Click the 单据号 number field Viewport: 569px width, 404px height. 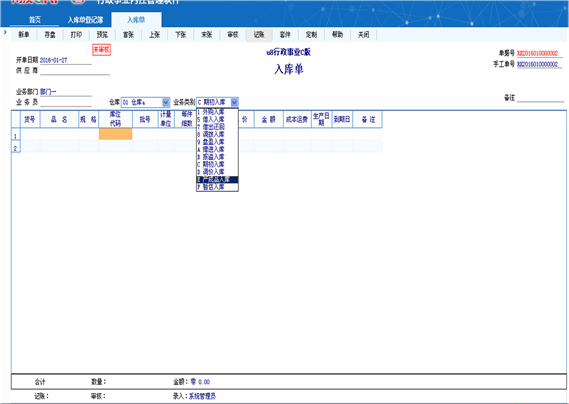click(x=540, y=54)
